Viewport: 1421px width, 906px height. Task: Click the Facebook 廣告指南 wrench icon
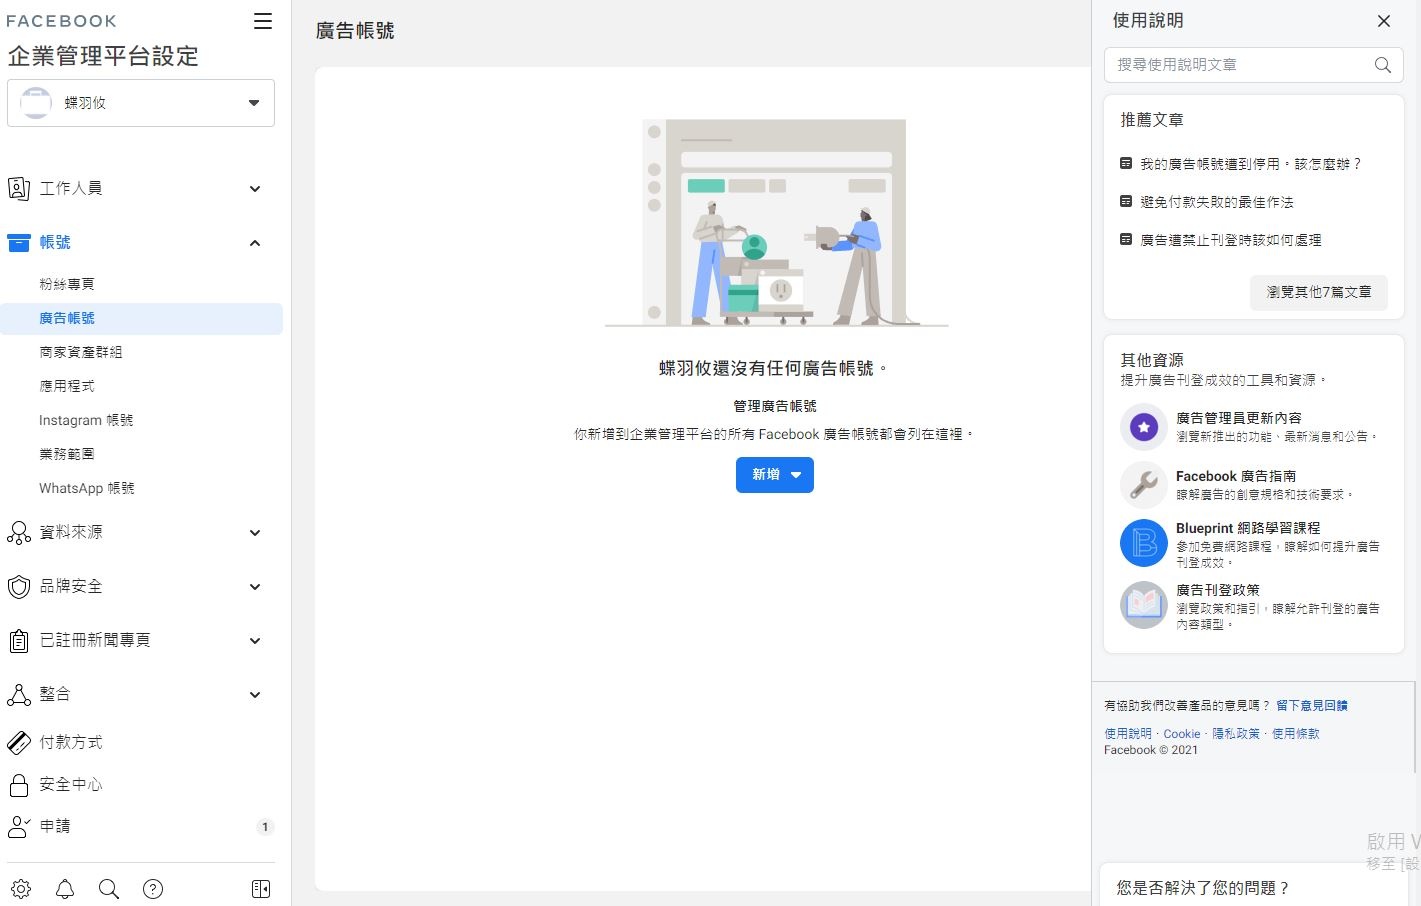(x=1144, y=485)
